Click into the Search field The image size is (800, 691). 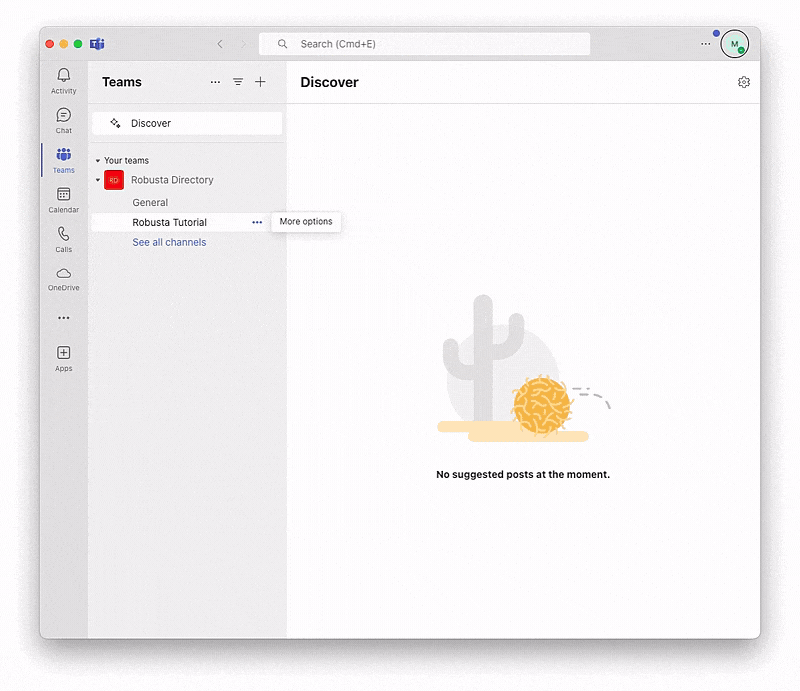pyautogui.click(x=424, y=44)
